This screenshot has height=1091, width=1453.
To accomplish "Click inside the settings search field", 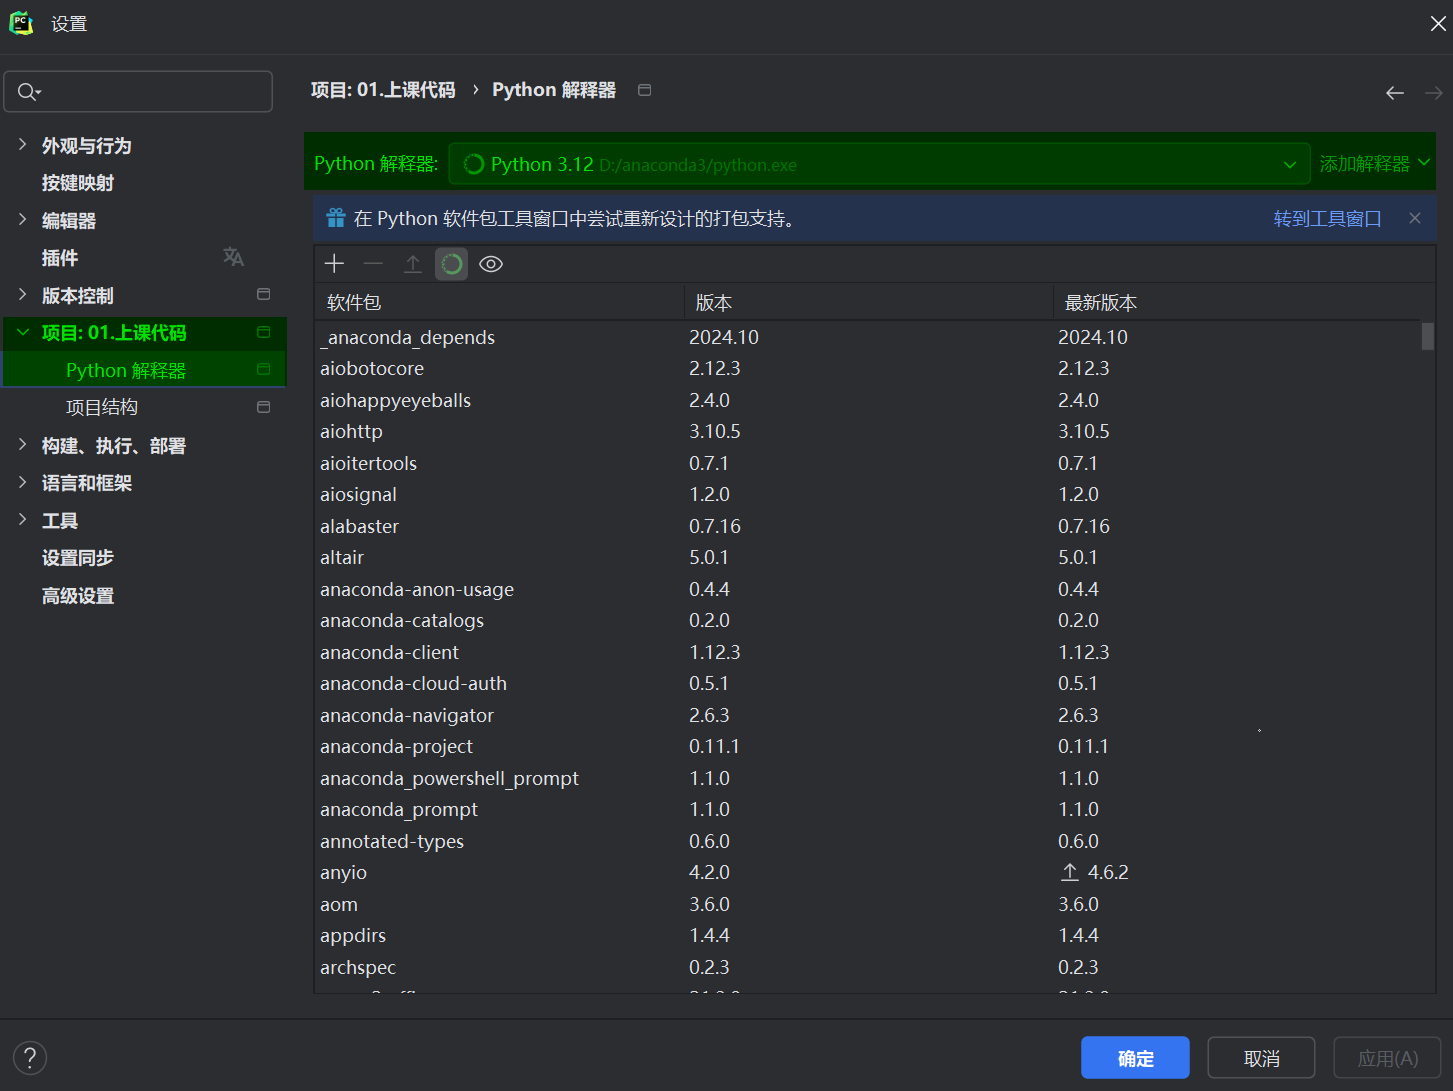I will [x=138, y=91].
